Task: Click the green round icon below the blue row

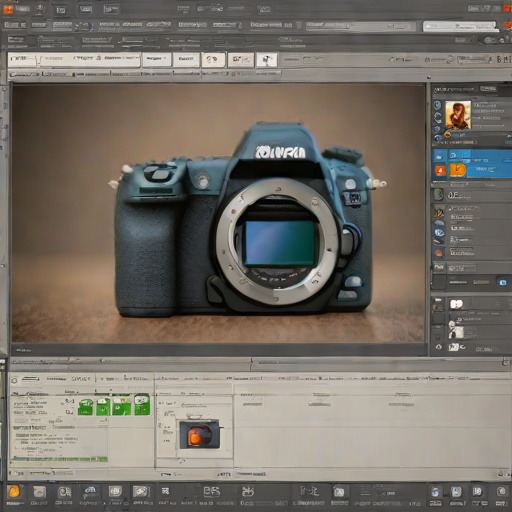Action: (x=438, y=195)
